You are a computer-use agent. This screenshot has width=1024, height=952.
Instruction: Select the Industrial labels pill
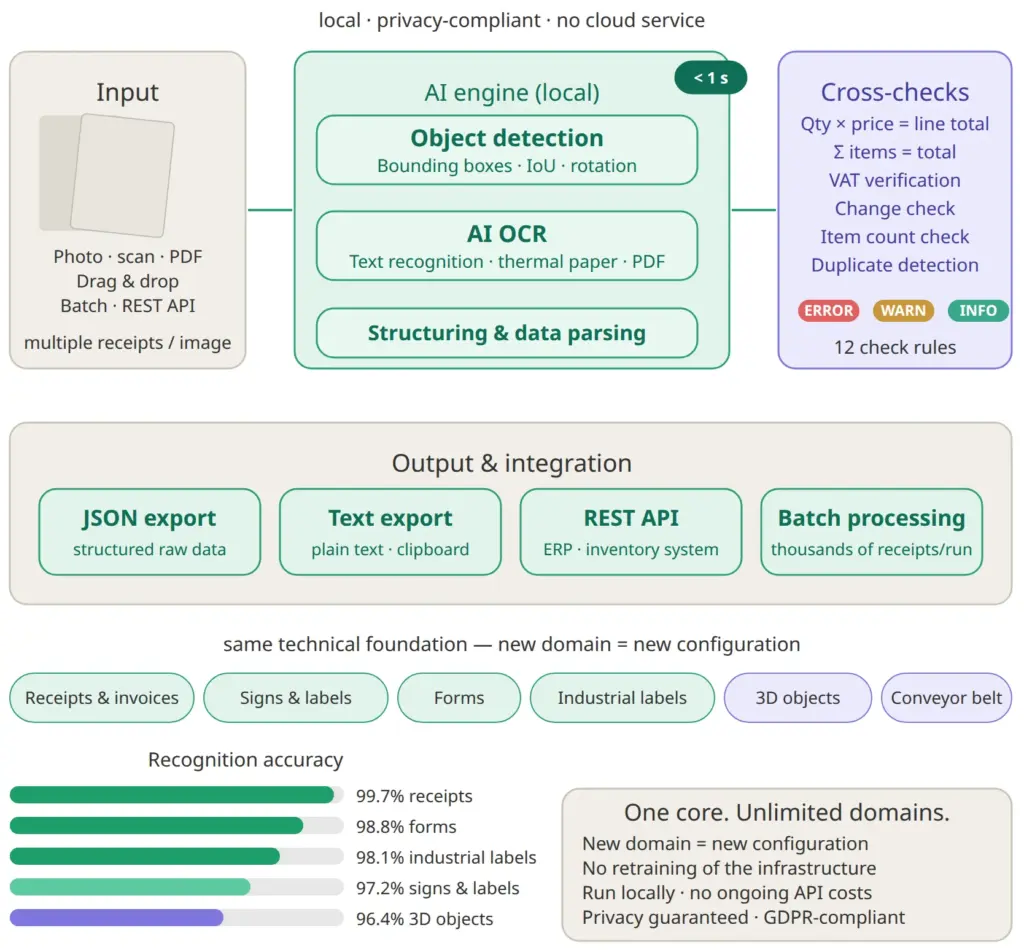tap(622, 698)
